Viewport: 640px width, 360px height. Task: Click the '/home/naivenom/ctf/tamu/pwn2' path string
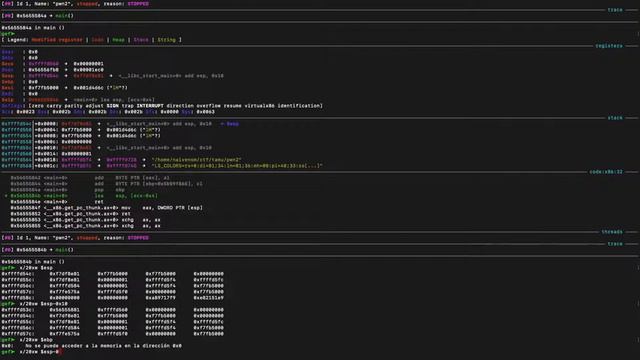[197, 160]
